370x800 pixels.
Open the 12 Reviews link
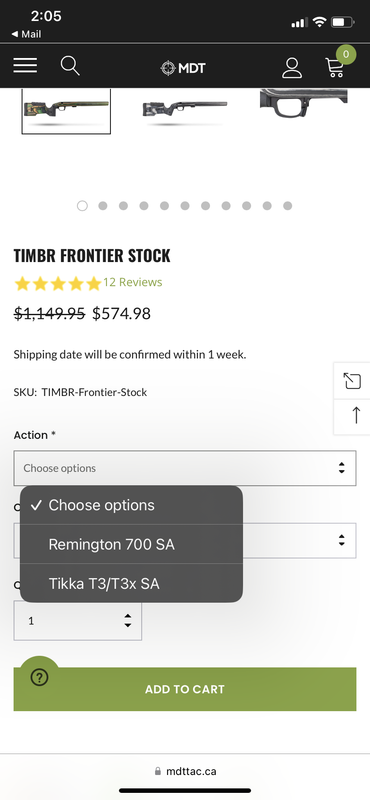click(133, 282)
